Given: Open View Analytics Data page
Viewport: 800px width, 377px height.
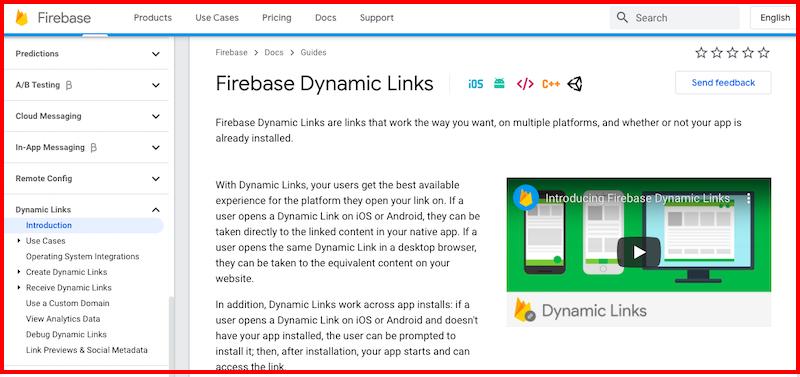Looking at the screenshot, I should 63,319.
